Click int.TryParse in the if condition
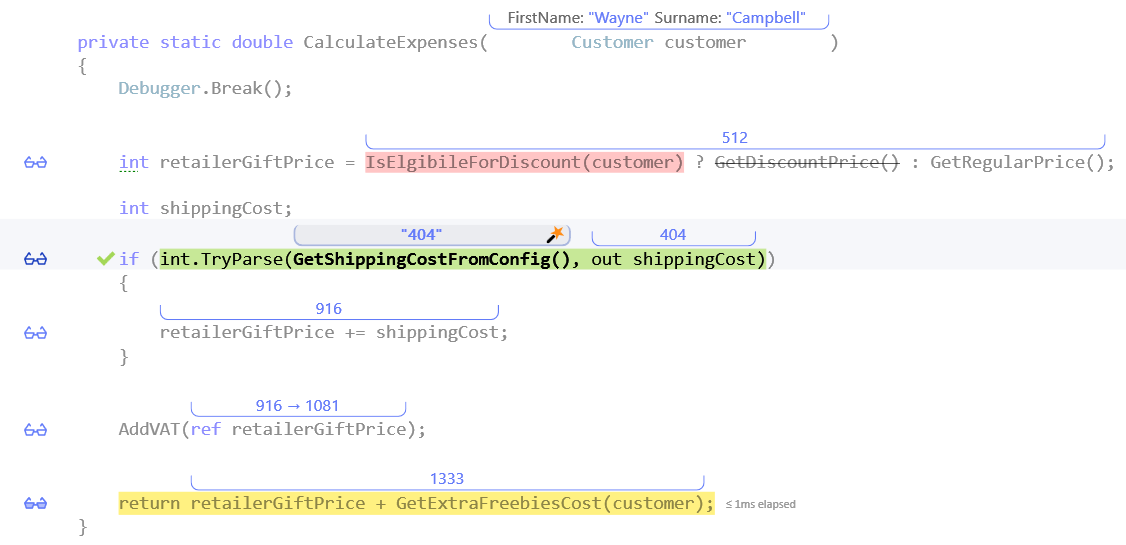This screenshot has width=1126, height=545. [x=221, y=259]
